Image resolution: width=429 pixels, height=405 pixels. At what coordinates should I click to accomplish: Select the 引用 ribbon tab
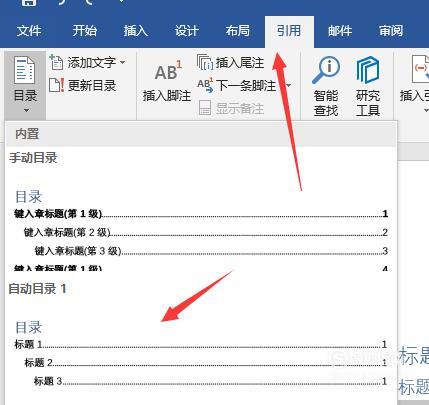tap(289, 31)
